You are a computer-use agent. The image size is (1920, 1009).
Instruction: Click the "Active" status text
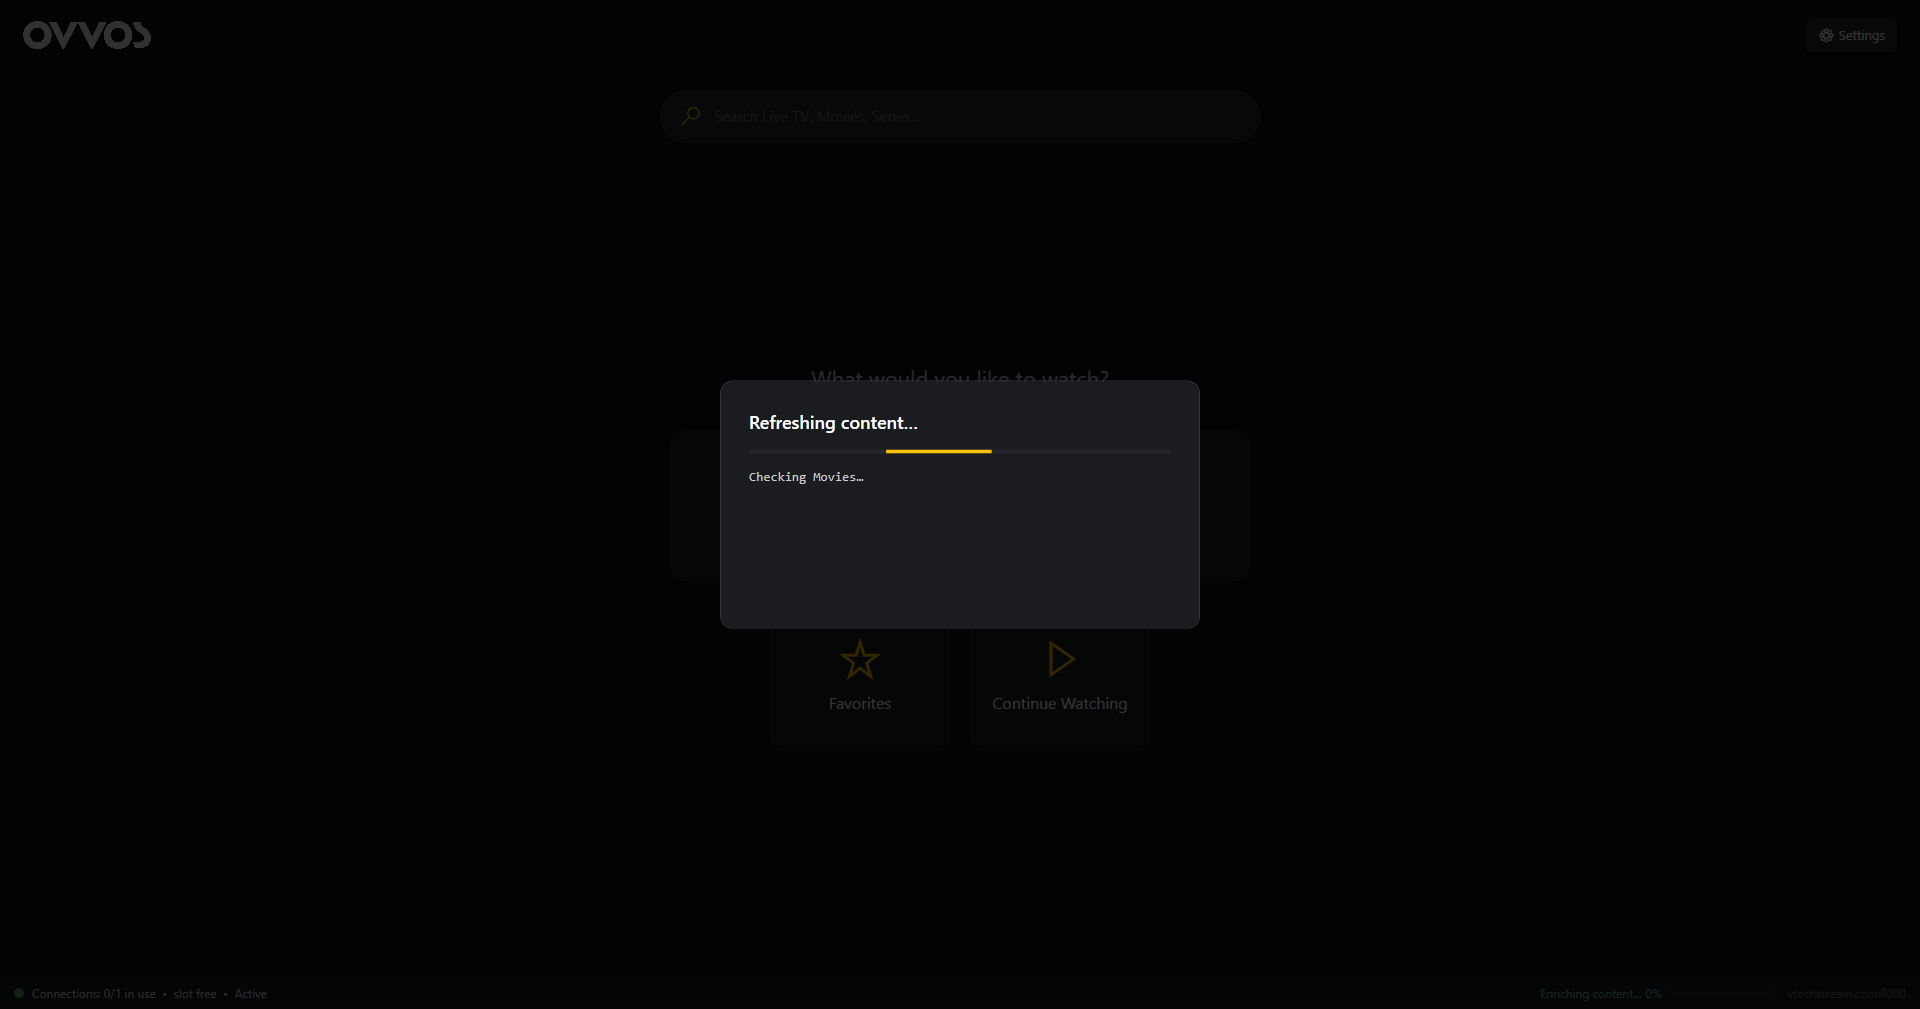coord(251,994)
